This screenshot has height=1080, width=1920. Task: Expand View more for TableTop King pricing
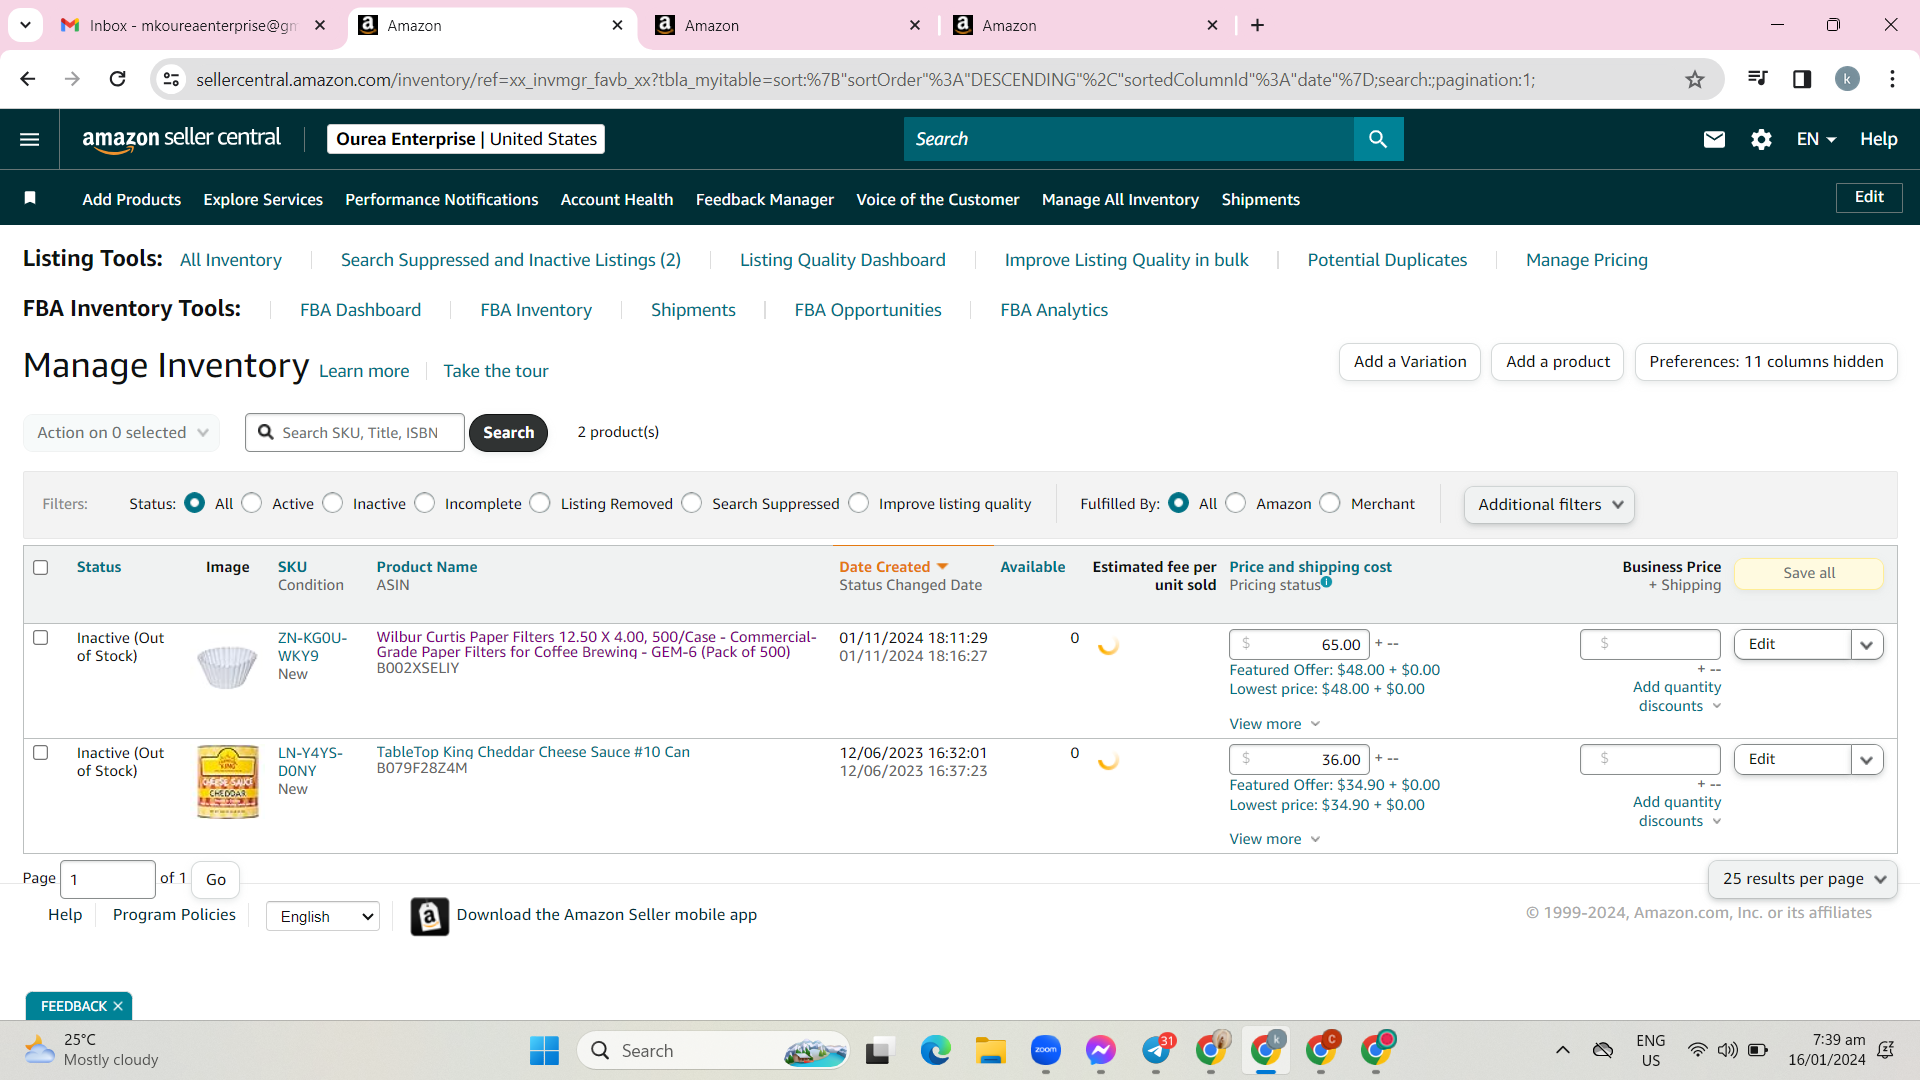pos(1275,839)
